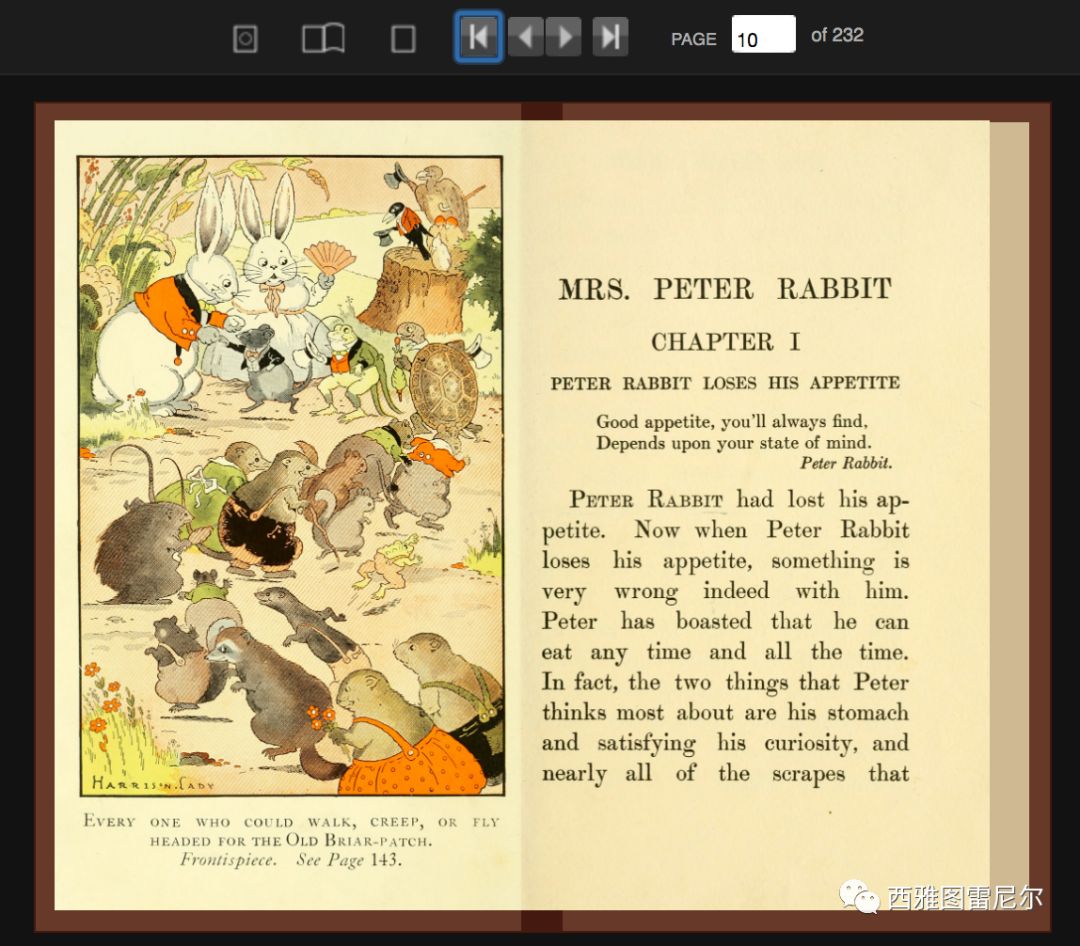Click the 'Frontispiece. See Page 143.' caption

click(290, 860)
